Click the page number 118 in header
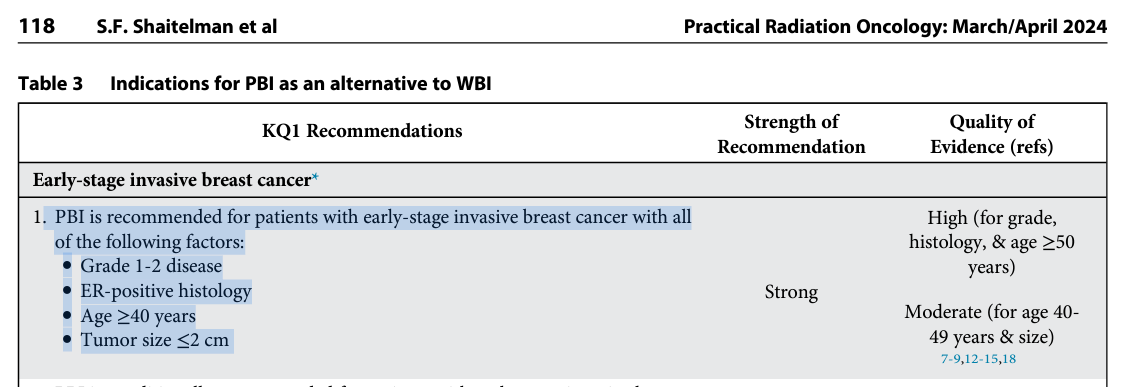 [x=37, y=27]
